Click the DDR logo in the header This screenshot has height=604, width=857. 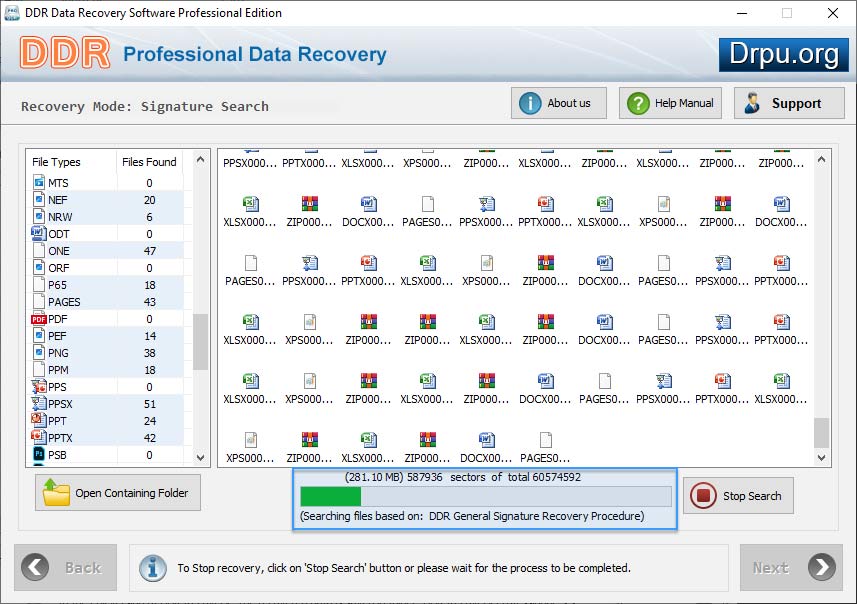click(x=65, y=53)
